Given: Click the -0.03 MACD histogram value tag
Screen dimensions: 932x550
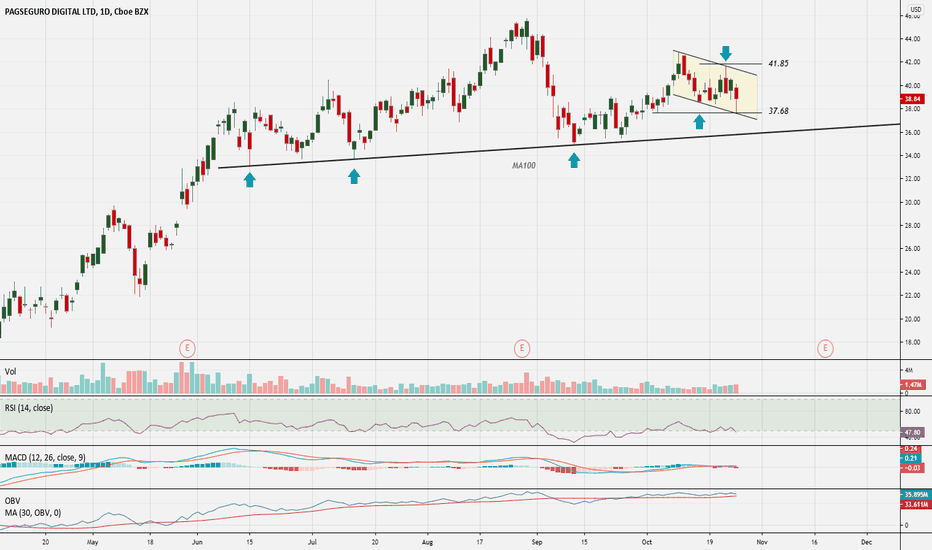Looking at the screenshot, I should 913,468.
